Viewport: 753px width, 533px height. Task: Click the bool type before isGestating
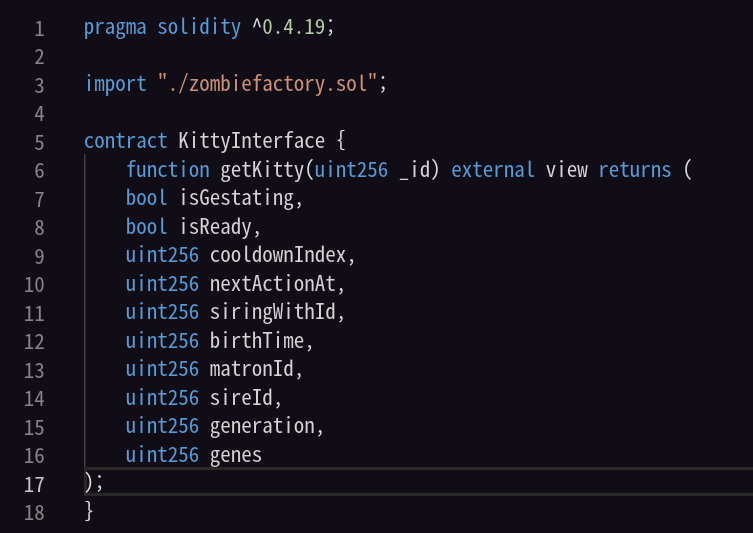coord(146,198)
